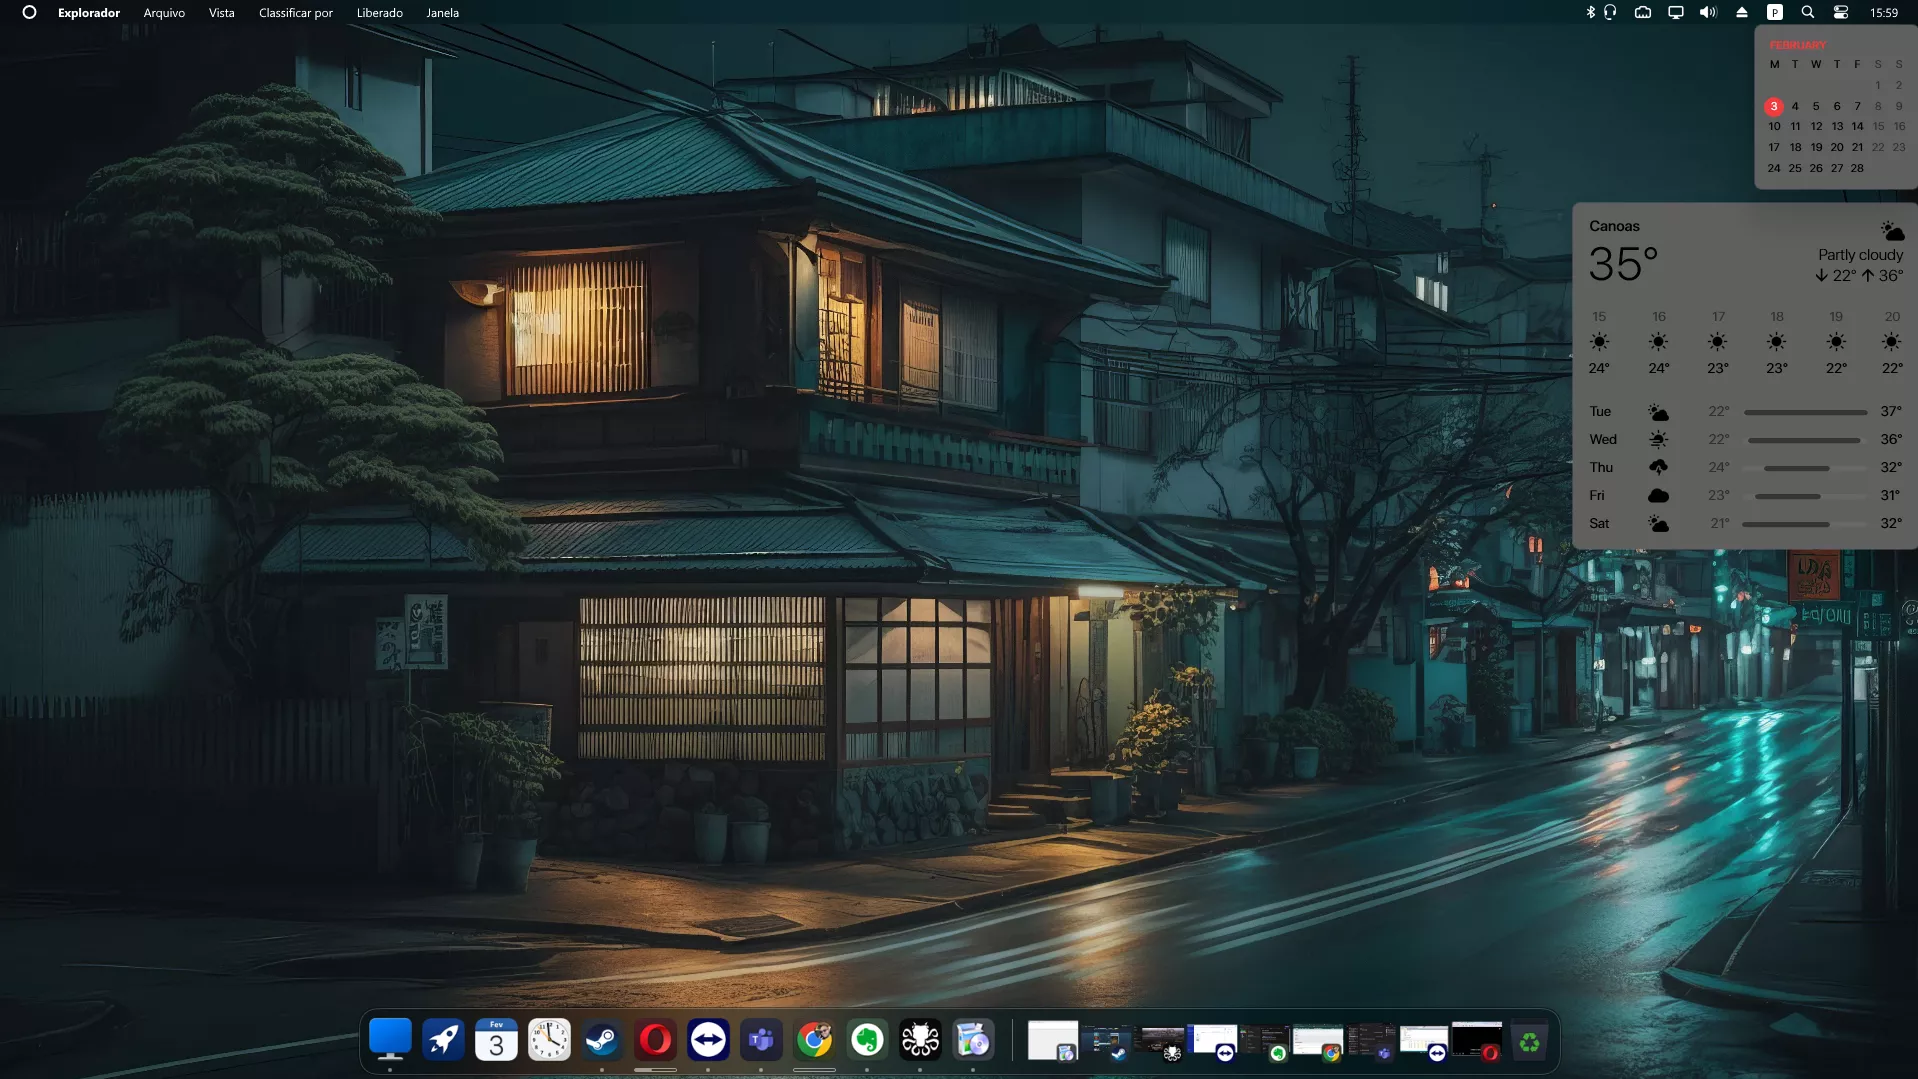
Task: Click the Canoas location in the weather widget
Action: click(x=1614, y=226)
